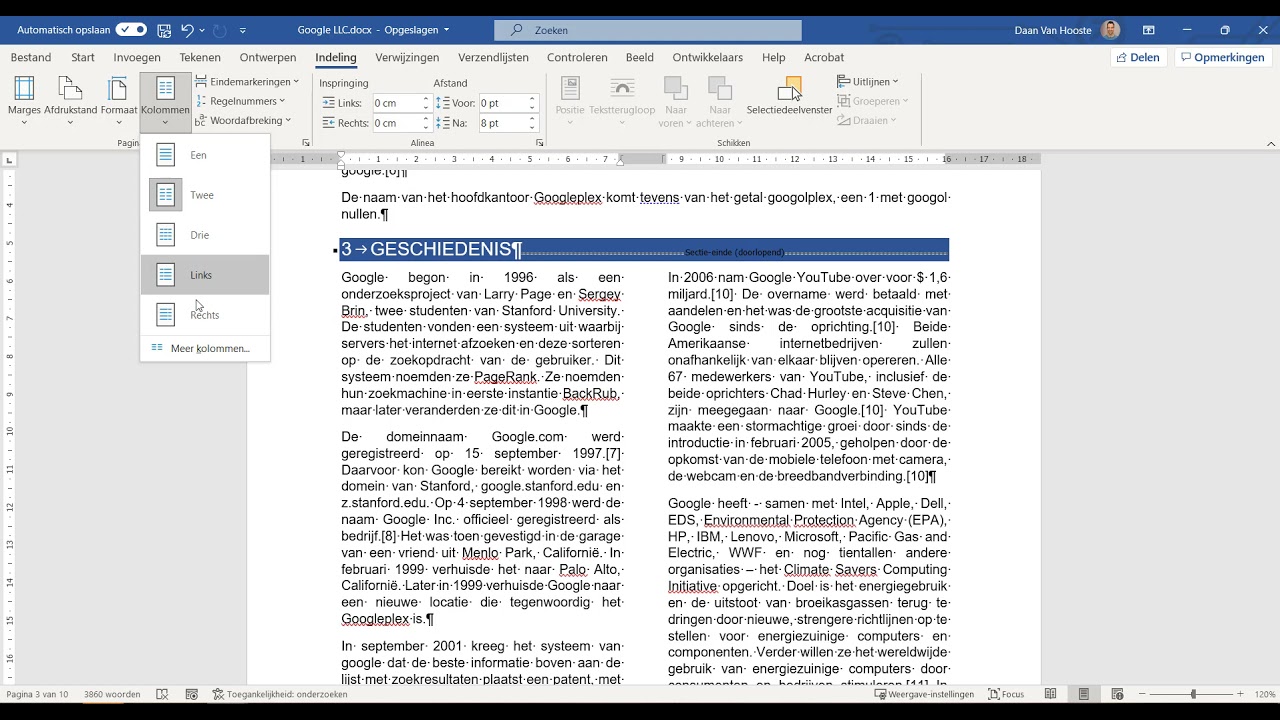Click the 3860 woorden word count
Viewport: 1280px width, 720px height.
[x=112, y=694]
